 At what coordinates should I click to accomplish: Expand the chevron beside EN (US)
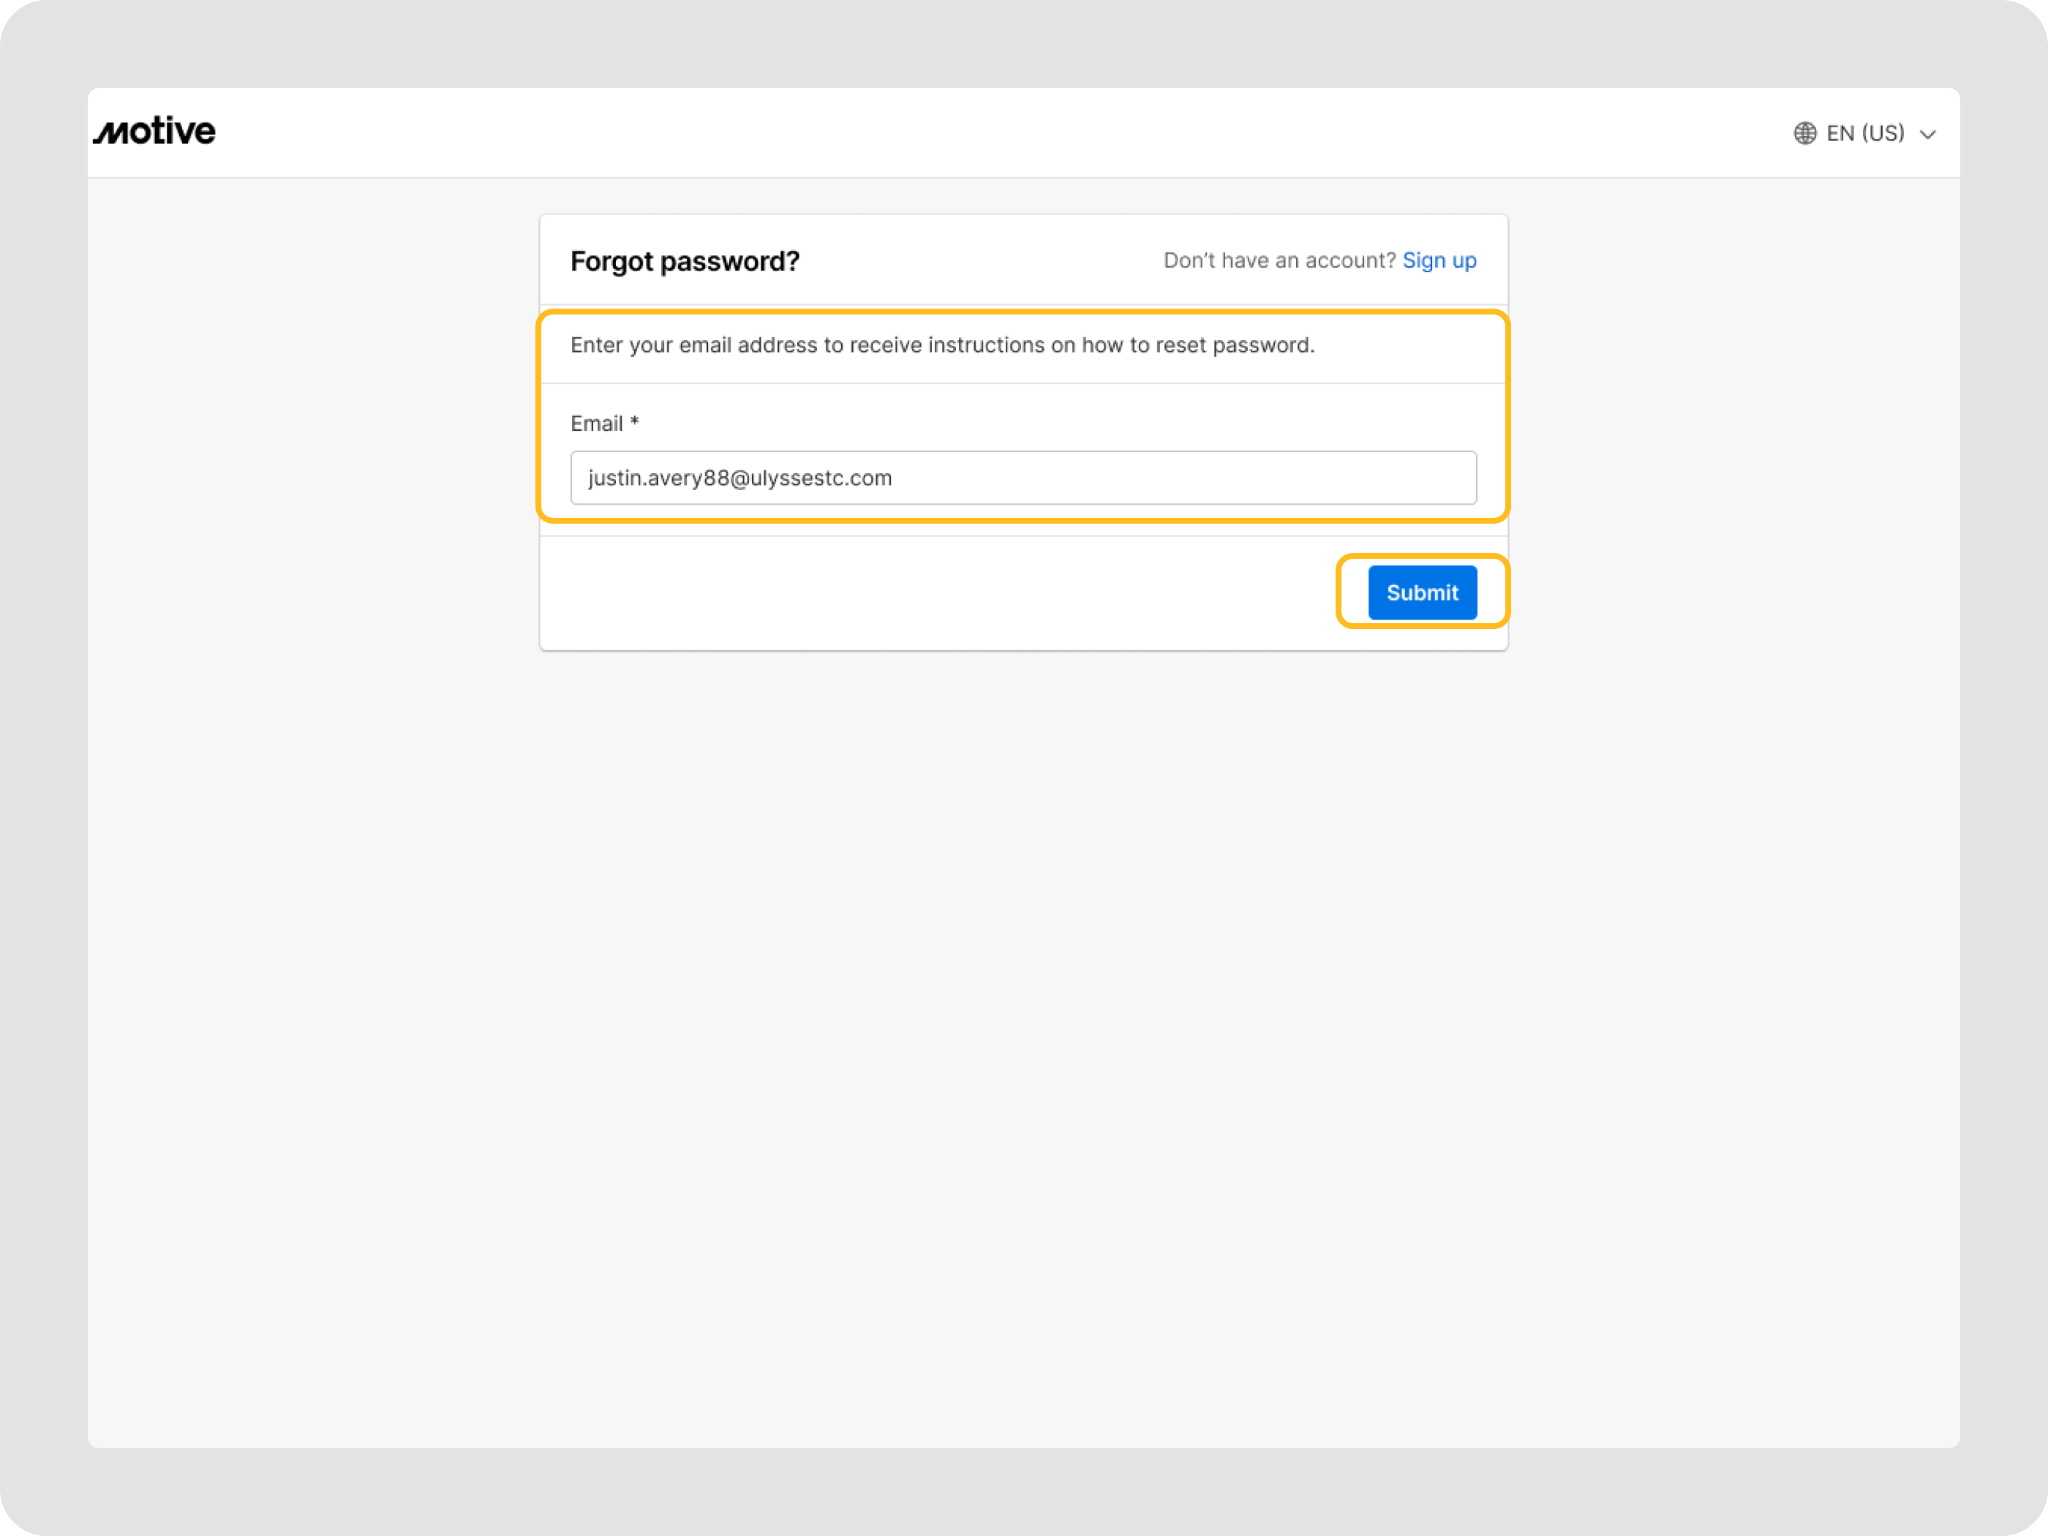coord(1928,134)
